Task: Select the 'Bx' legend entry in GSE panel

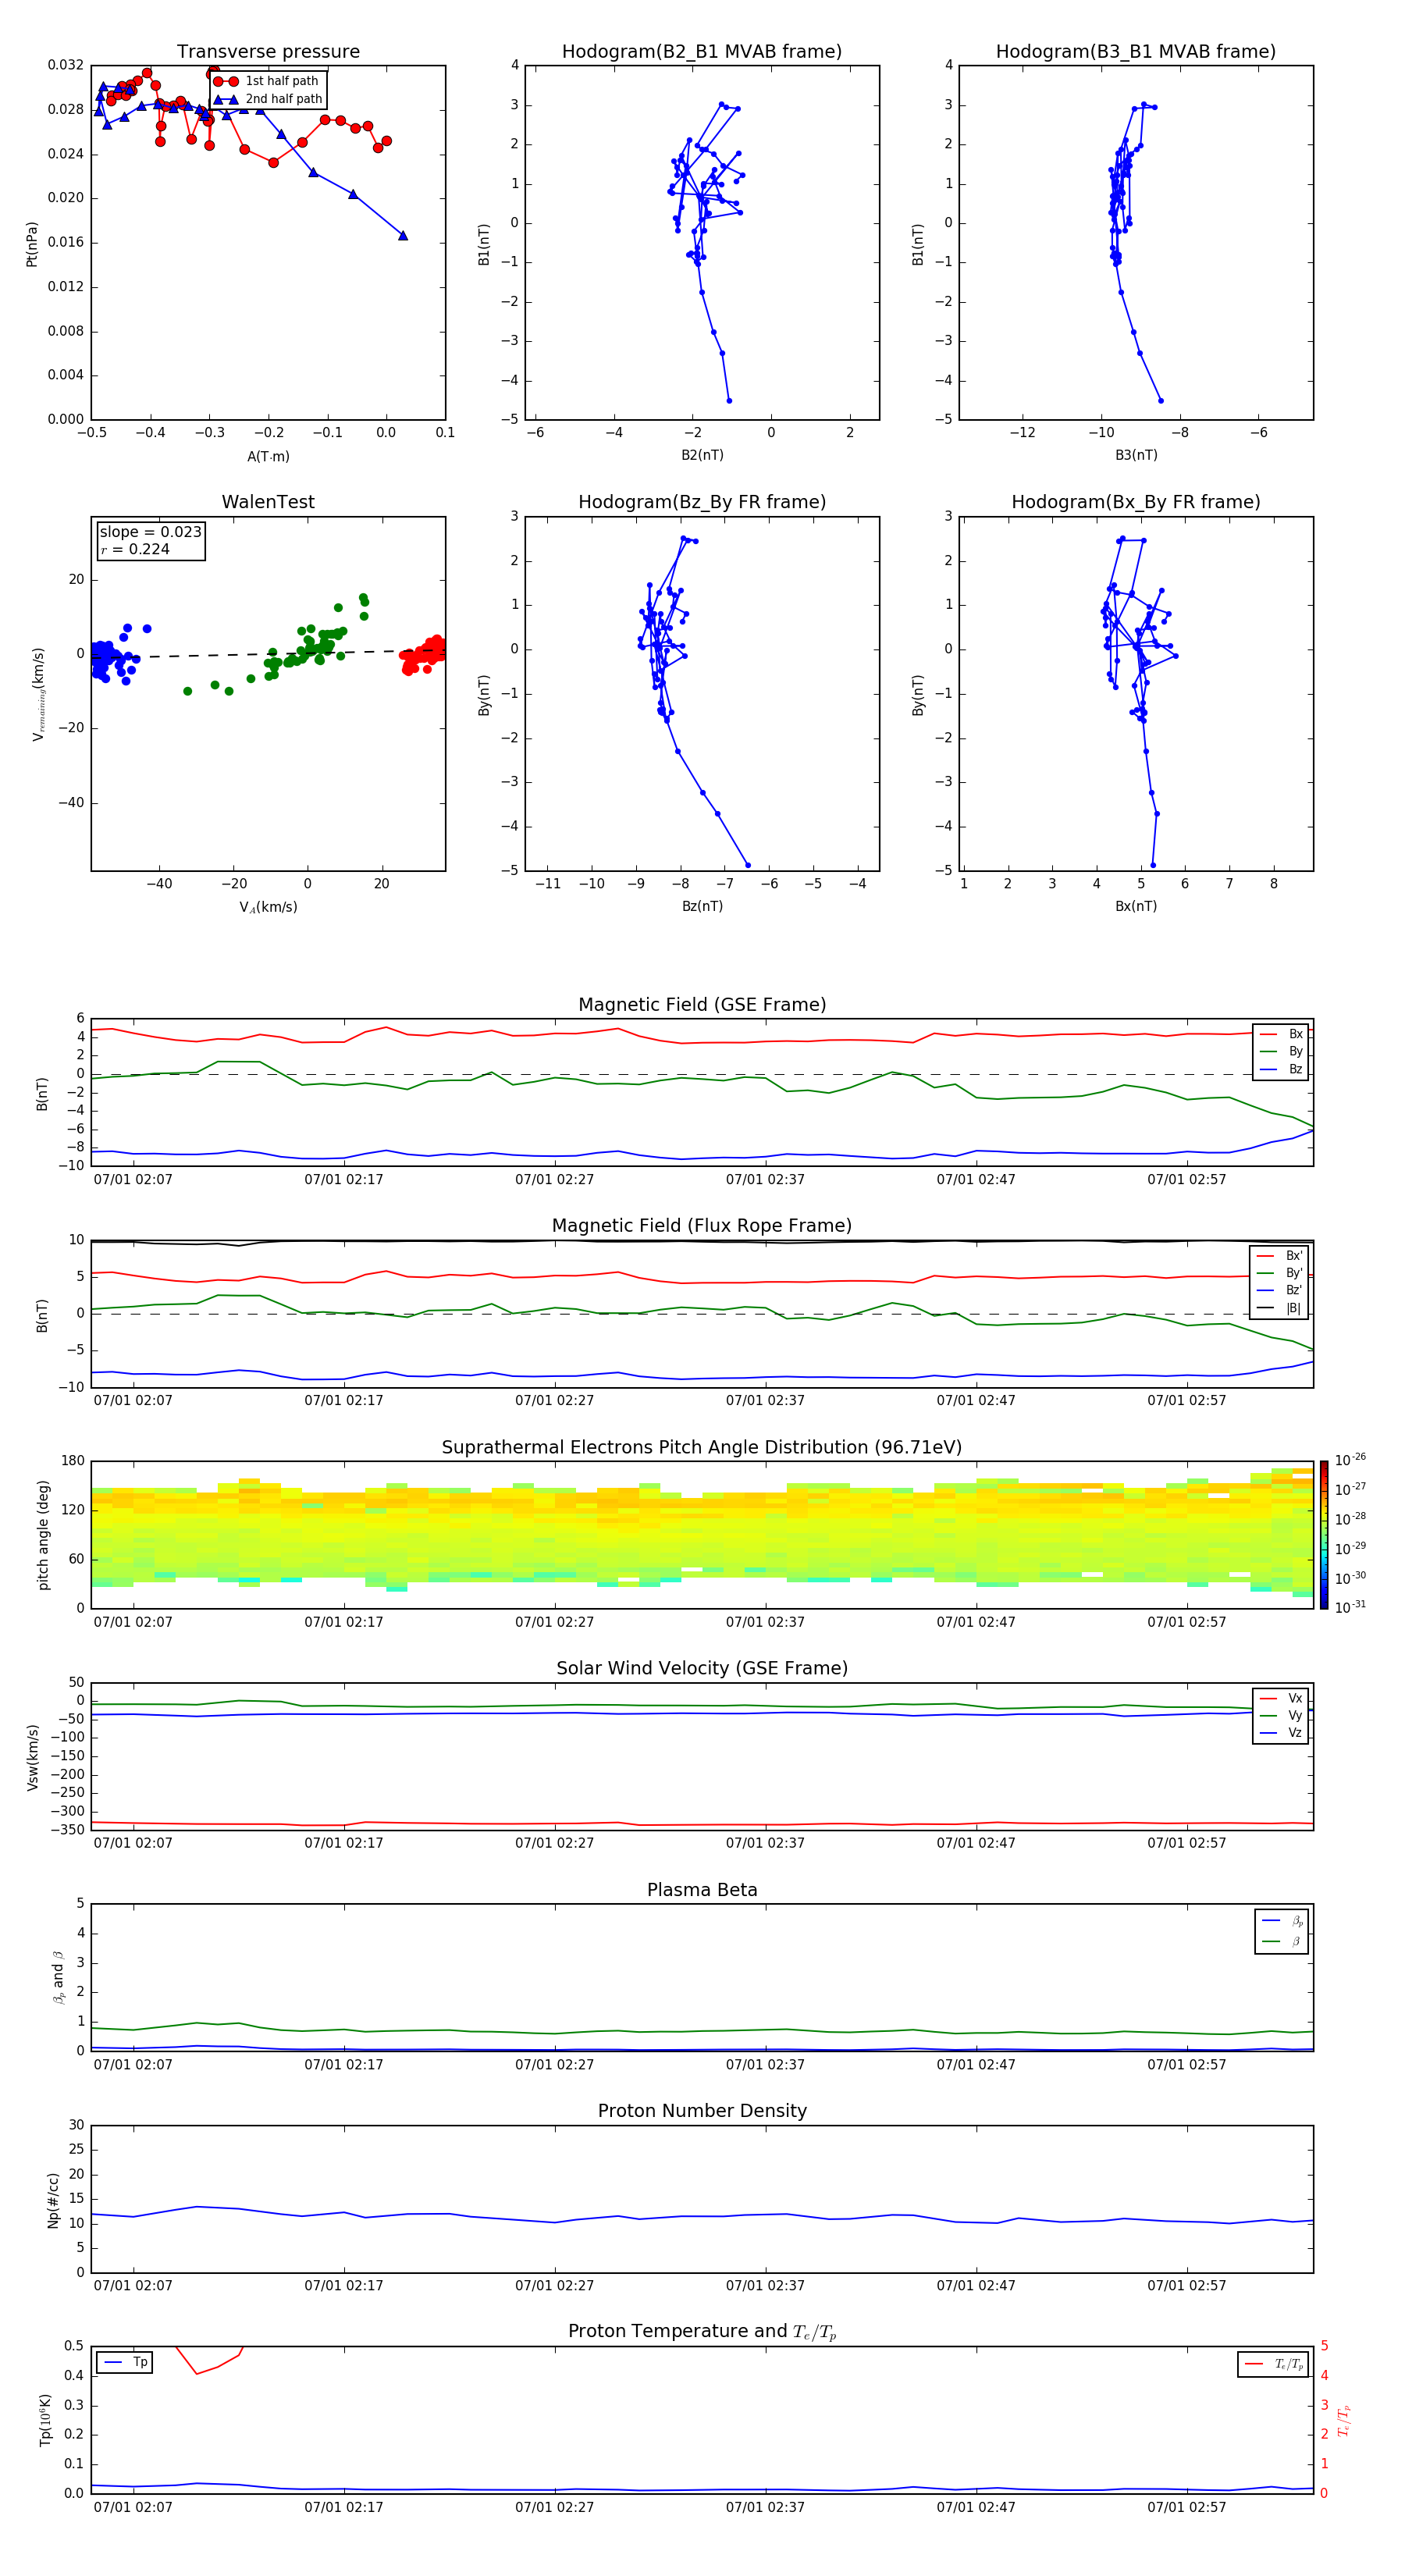Action: (x=1281, y=1034)
